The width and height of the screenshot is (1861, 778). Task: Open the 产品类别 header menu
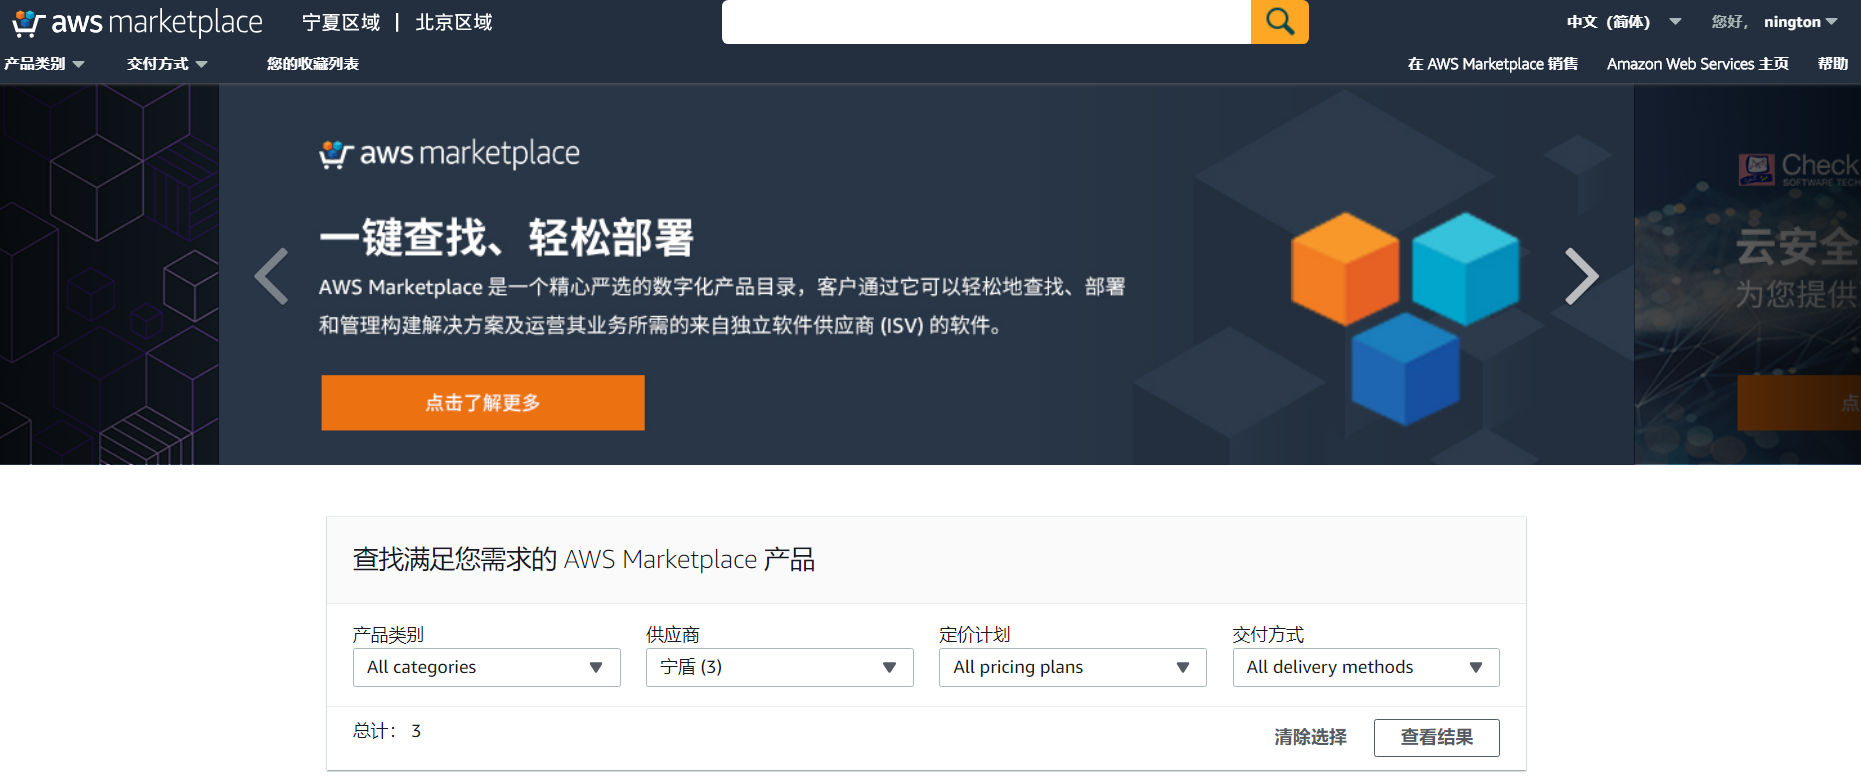coord(44,64)
